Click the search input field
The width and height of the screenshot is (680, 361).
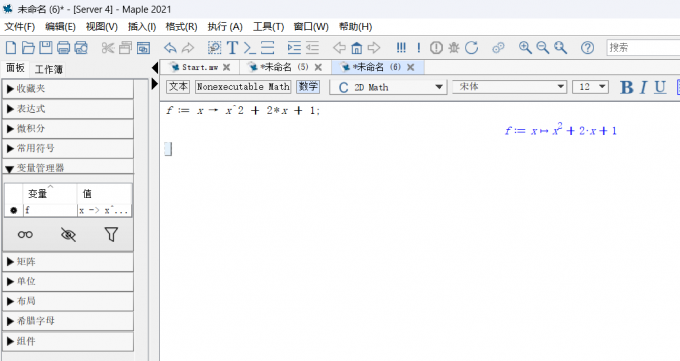[x=643, y=47]
